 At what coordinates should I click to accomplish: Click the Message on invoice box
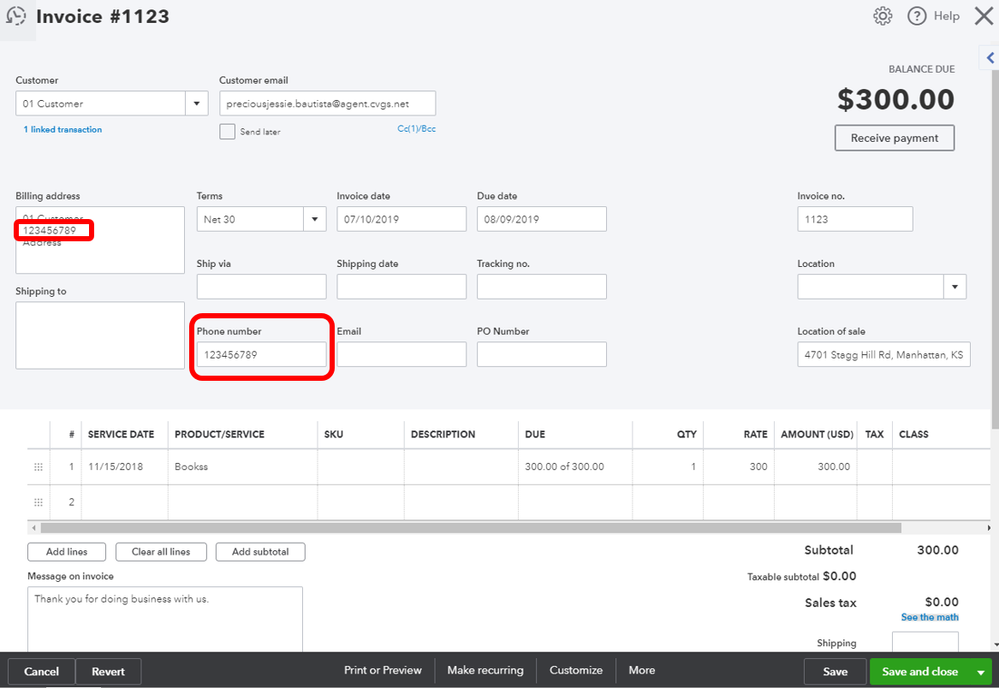point(165,619)
